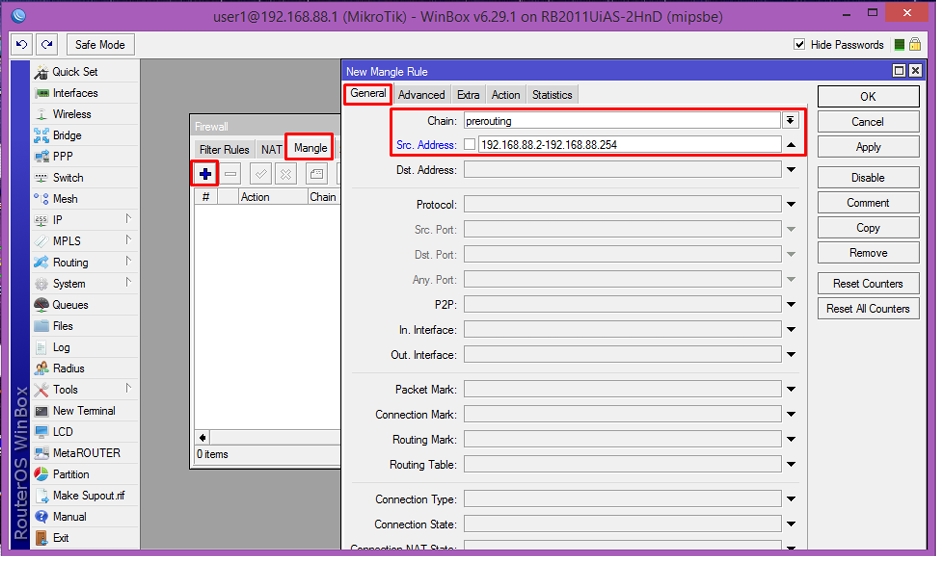The width and height of the screenshot is (942, 561).
Task: Toggle Safe Mode button
Action: 100,44
